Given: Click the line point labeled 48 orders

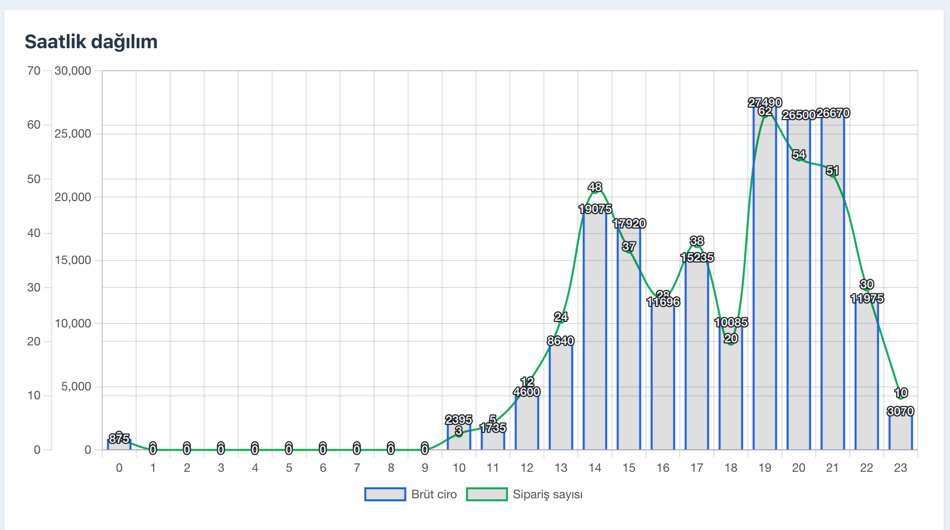Looking at the screenshot, I should [x=595, y=190].
